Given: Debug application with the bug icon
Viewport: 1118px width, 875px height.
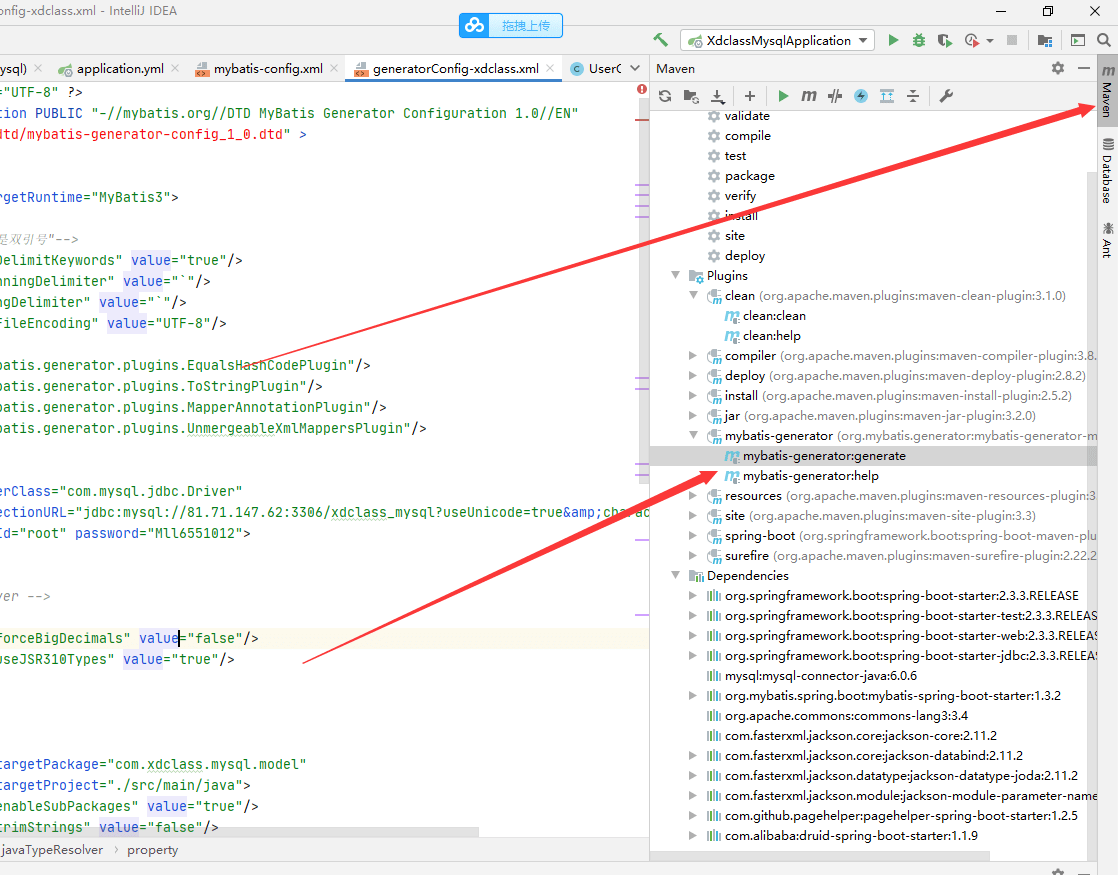Looking at the screenshot, I should point(919,41).
